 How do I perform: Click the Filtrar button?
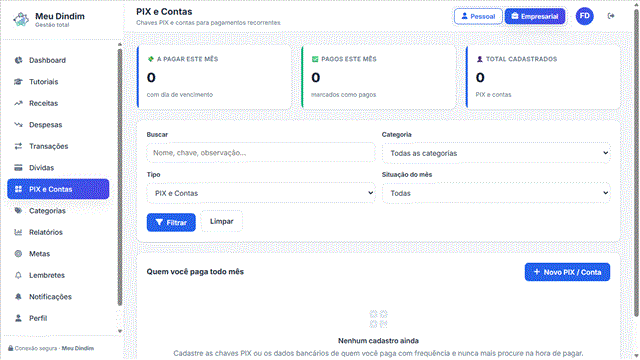pos(171,222)
